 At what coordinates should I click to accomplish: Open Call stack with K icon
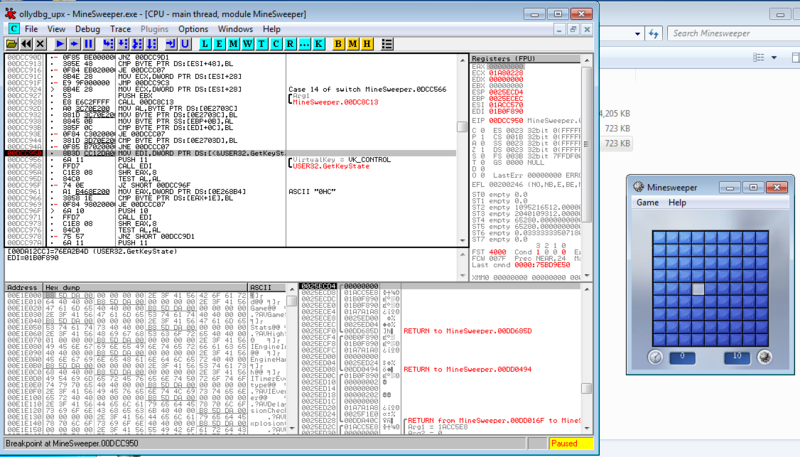[319, 44]
